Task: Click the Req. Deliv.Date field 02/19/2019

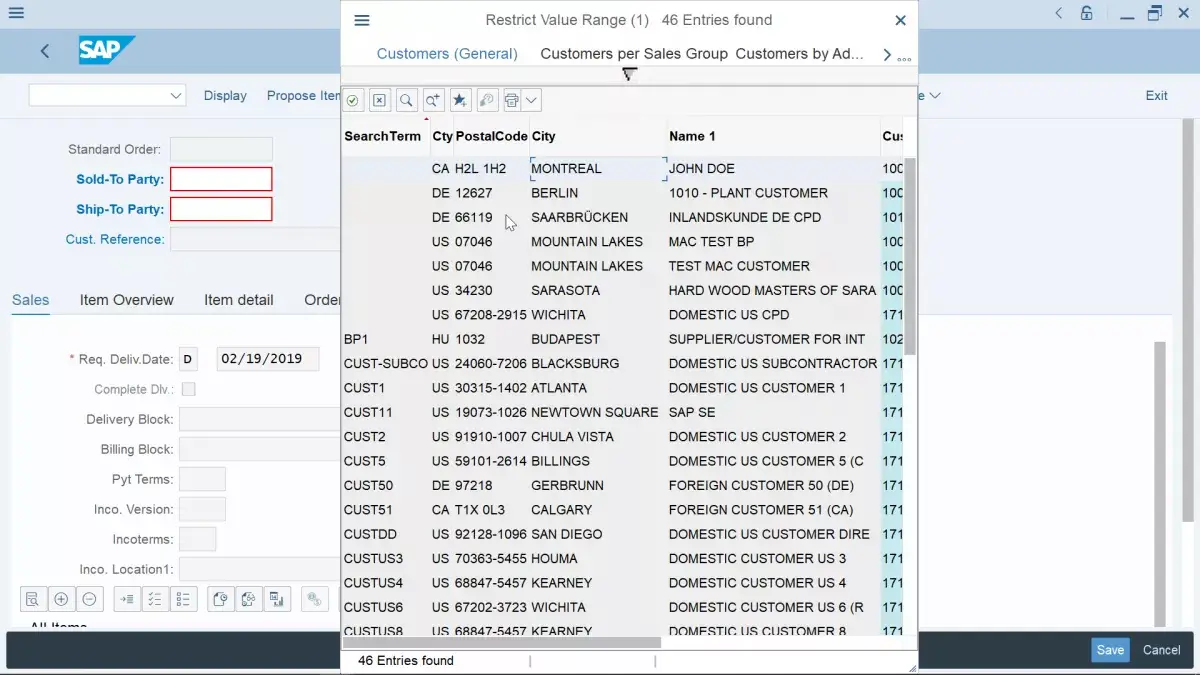Action: 268,359
